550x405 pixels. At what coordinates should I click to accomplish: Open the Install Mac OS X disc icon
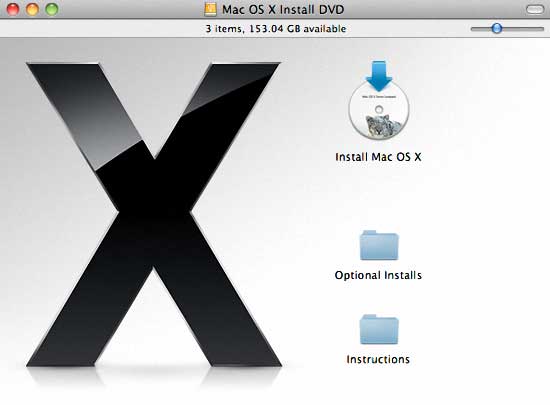(378, 100)
